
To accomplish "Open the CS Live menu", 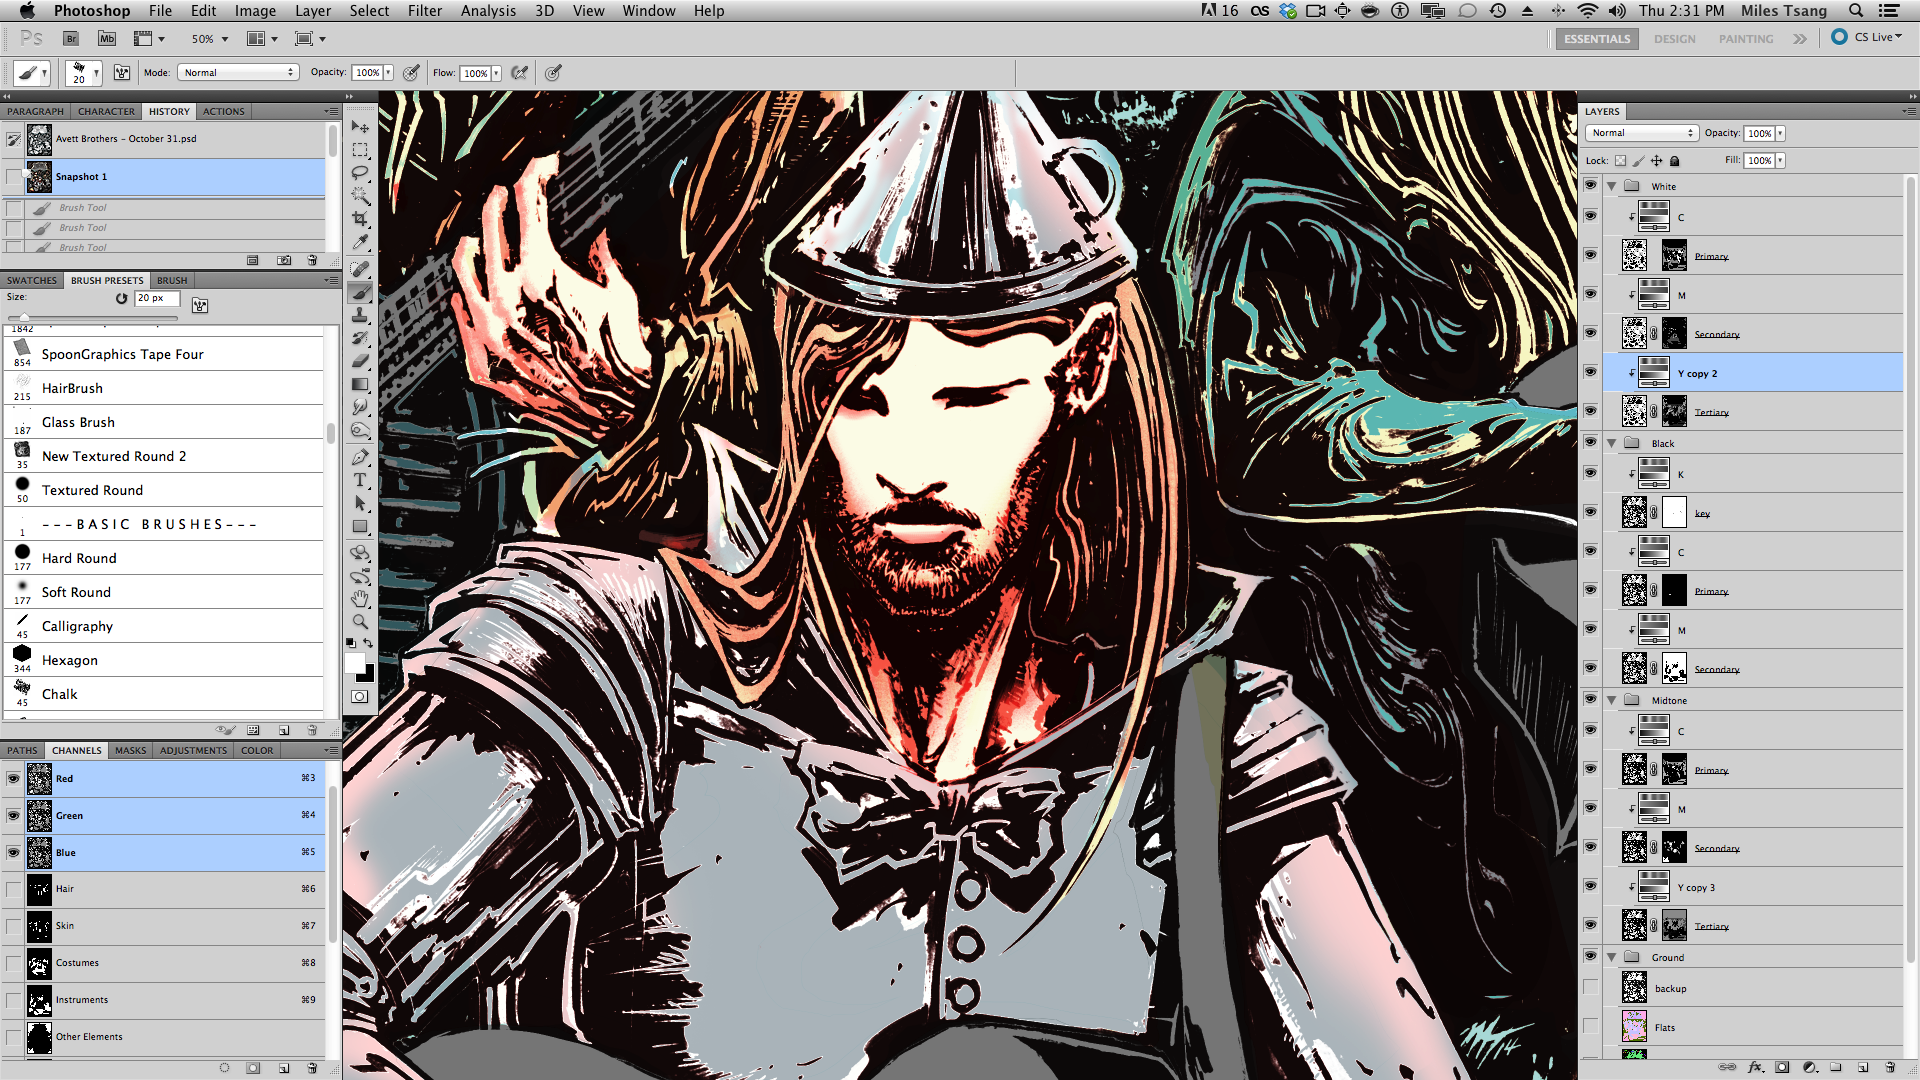I will 1866,37.
